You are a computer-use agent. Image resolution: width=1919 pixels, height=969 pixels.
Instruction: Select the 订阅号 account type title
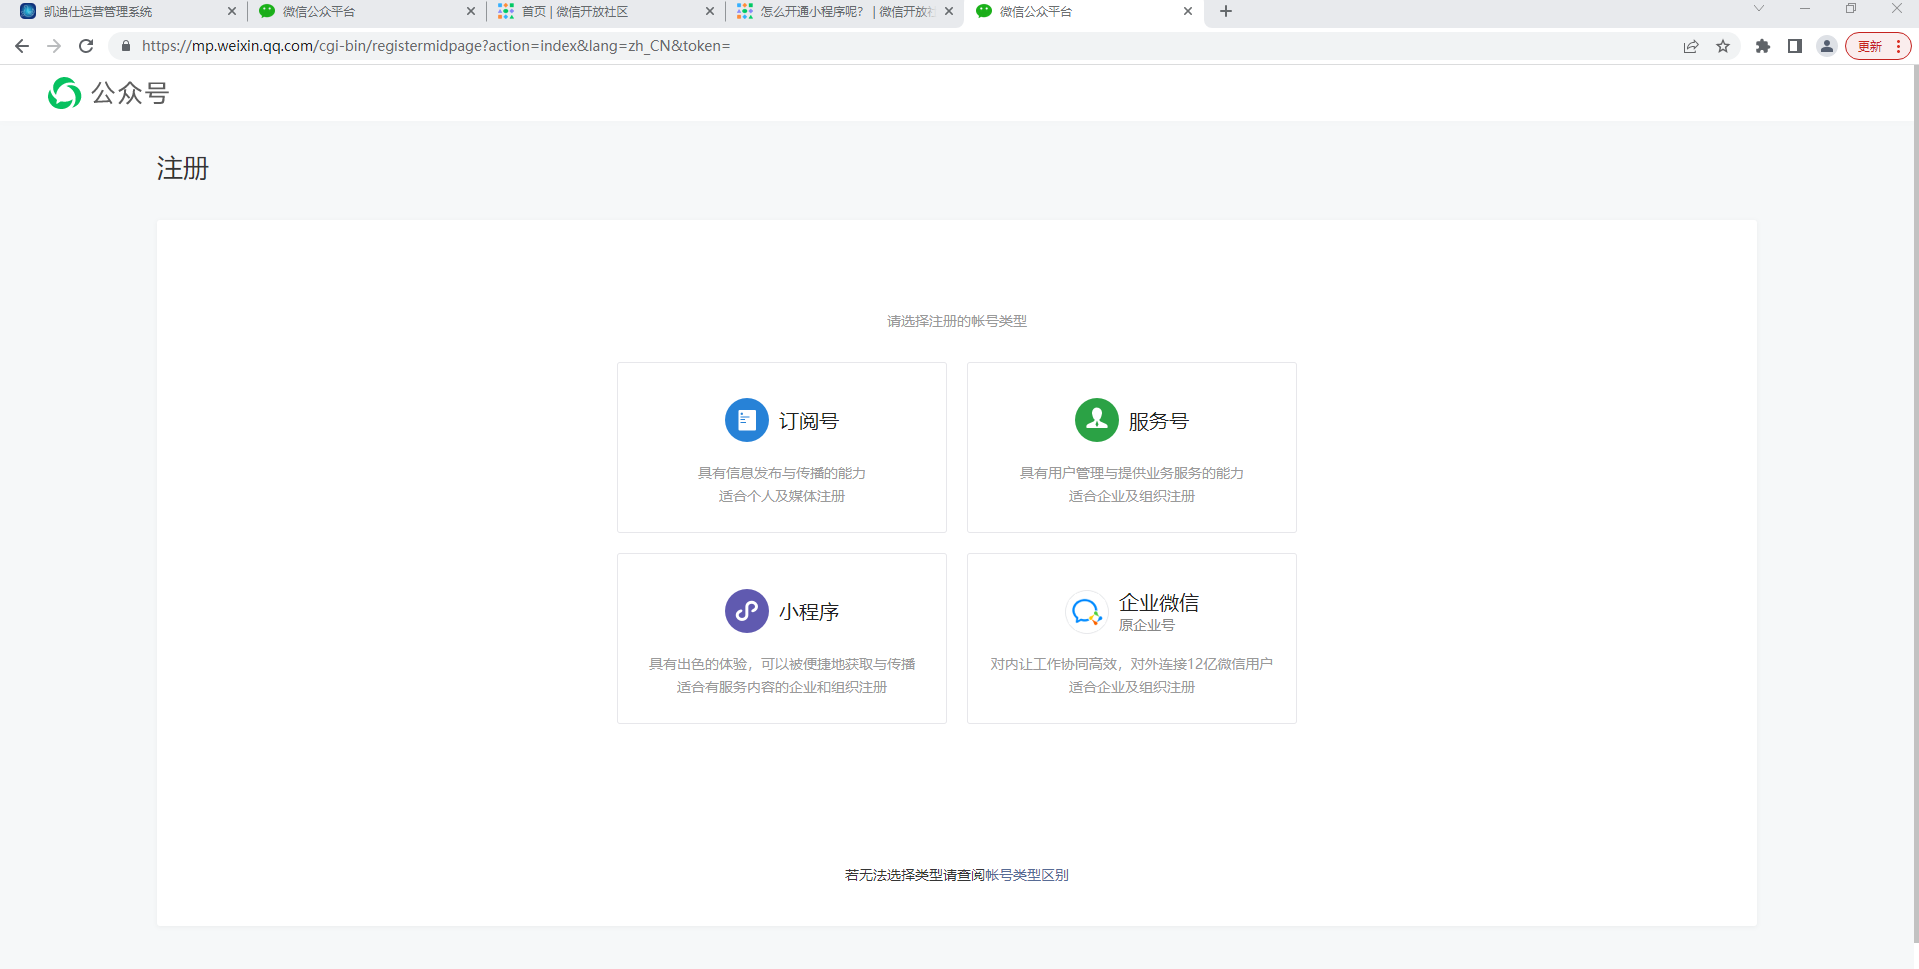(809, 421)
